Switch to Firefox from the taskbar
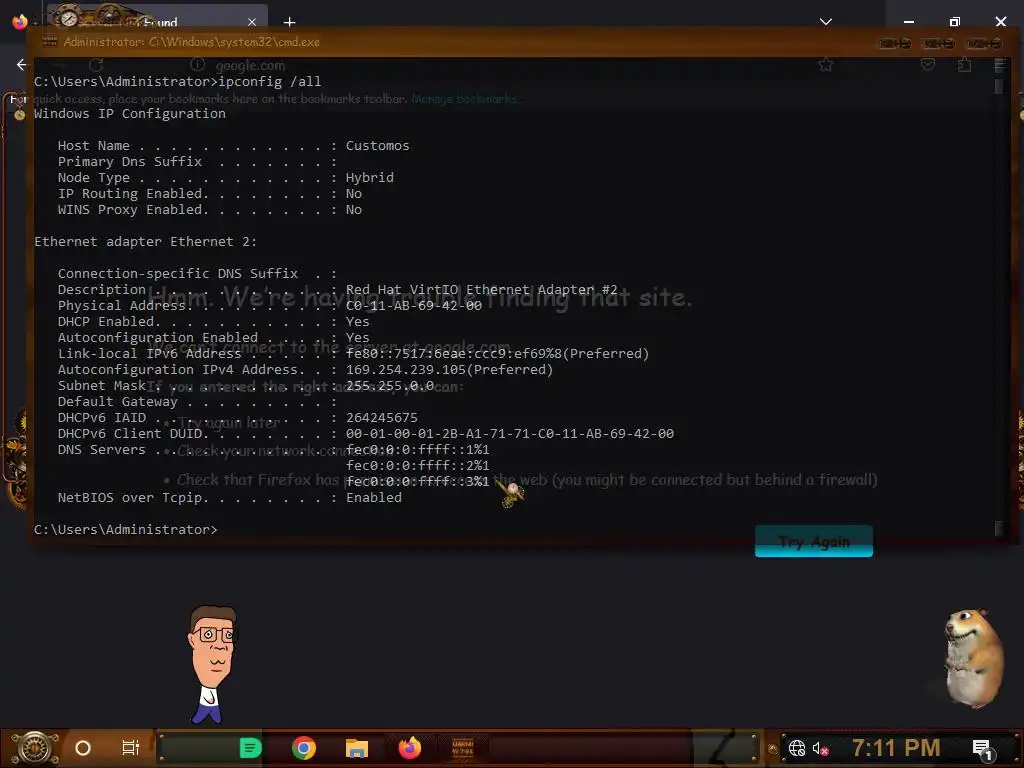The image size is (1024, 768). [410, 748]
